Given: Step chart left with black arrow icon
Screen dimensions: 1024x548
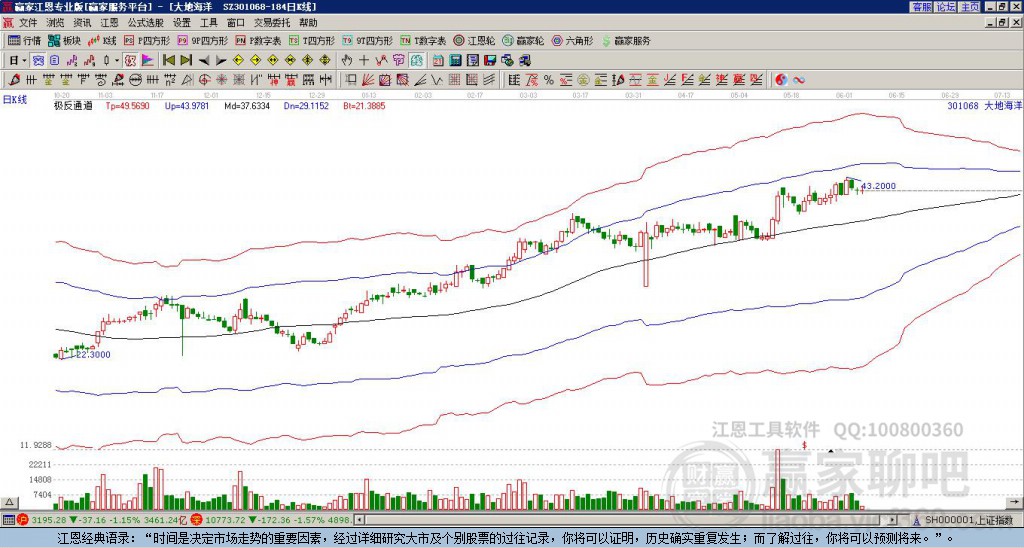Looking at the screenshot, I should (204, 60).
